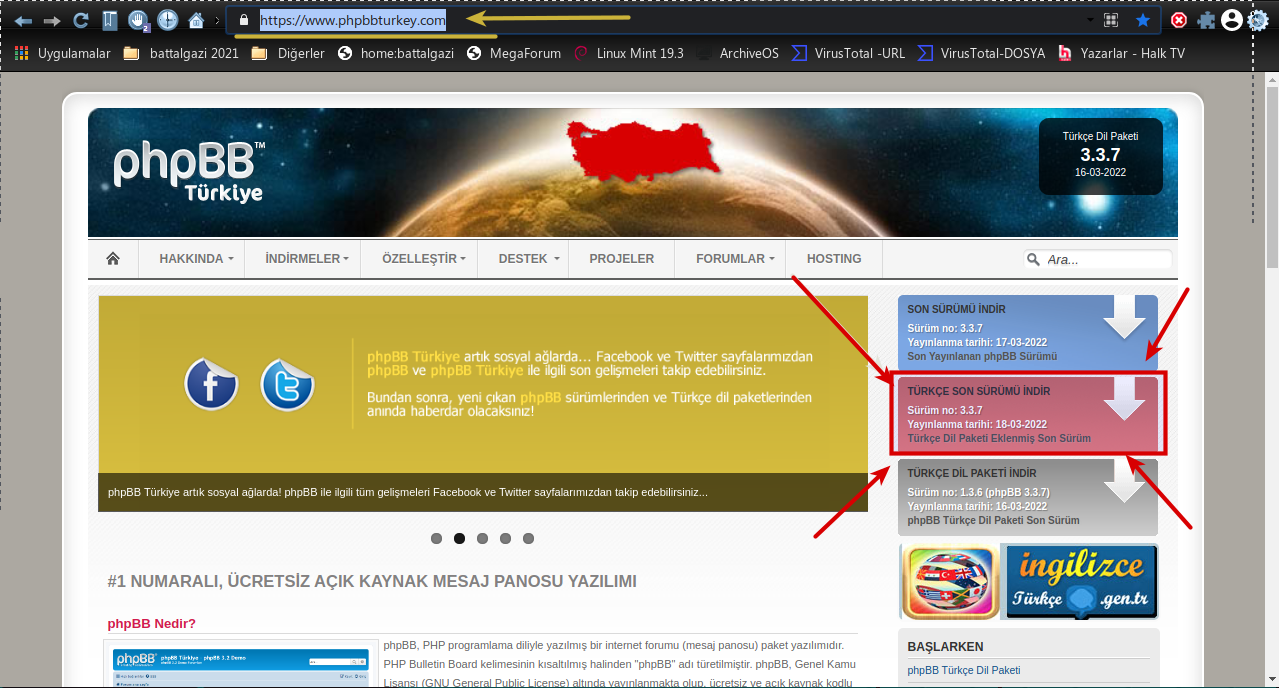This screenshot has width=1279, height=688.
Task: Open the browser settings gear icon
Action: pos(1258,20)
